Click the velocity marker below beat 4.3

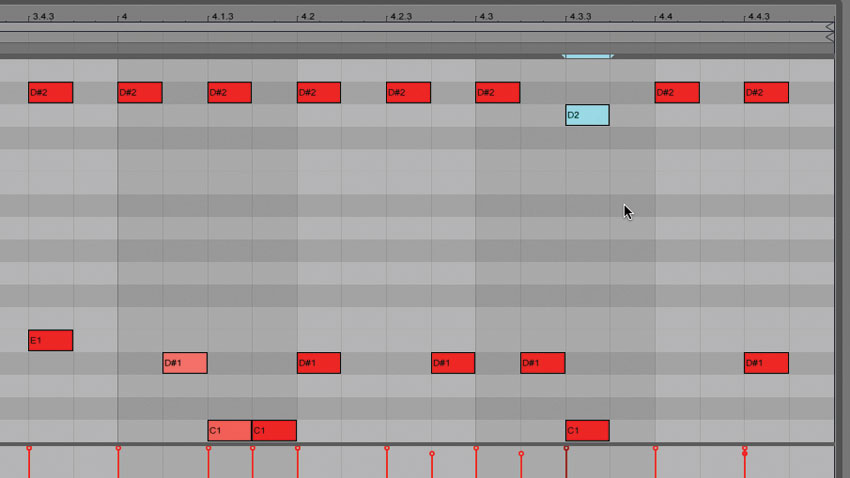[x=476, y=448]
